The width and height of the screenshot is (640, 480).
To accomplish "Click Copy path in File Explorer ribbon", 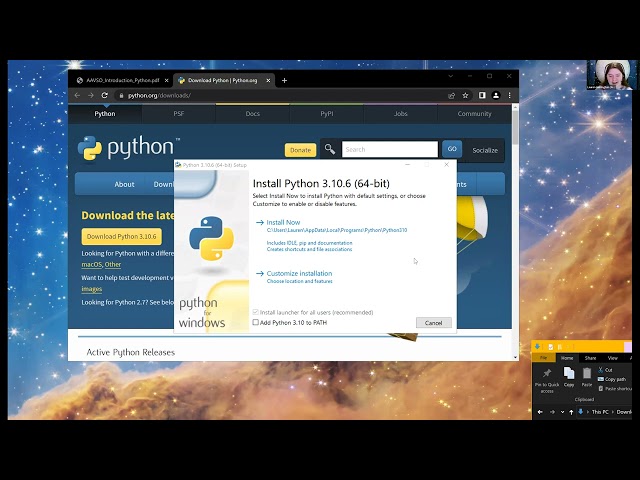I will coord(612,379).
